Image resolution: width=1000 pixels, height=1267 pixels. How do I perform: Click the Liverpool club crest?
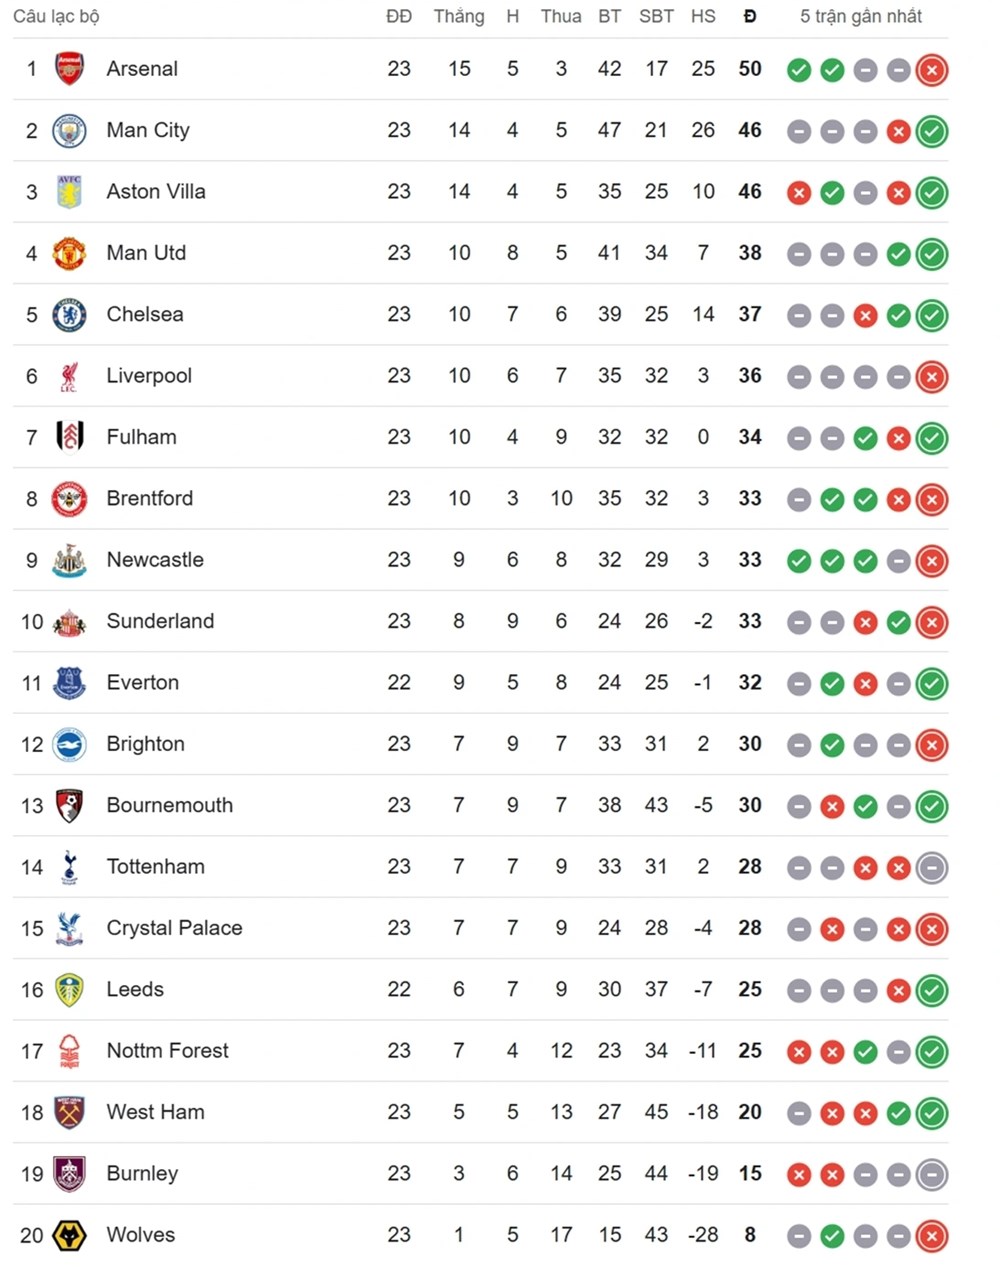(x=69, y=376)
